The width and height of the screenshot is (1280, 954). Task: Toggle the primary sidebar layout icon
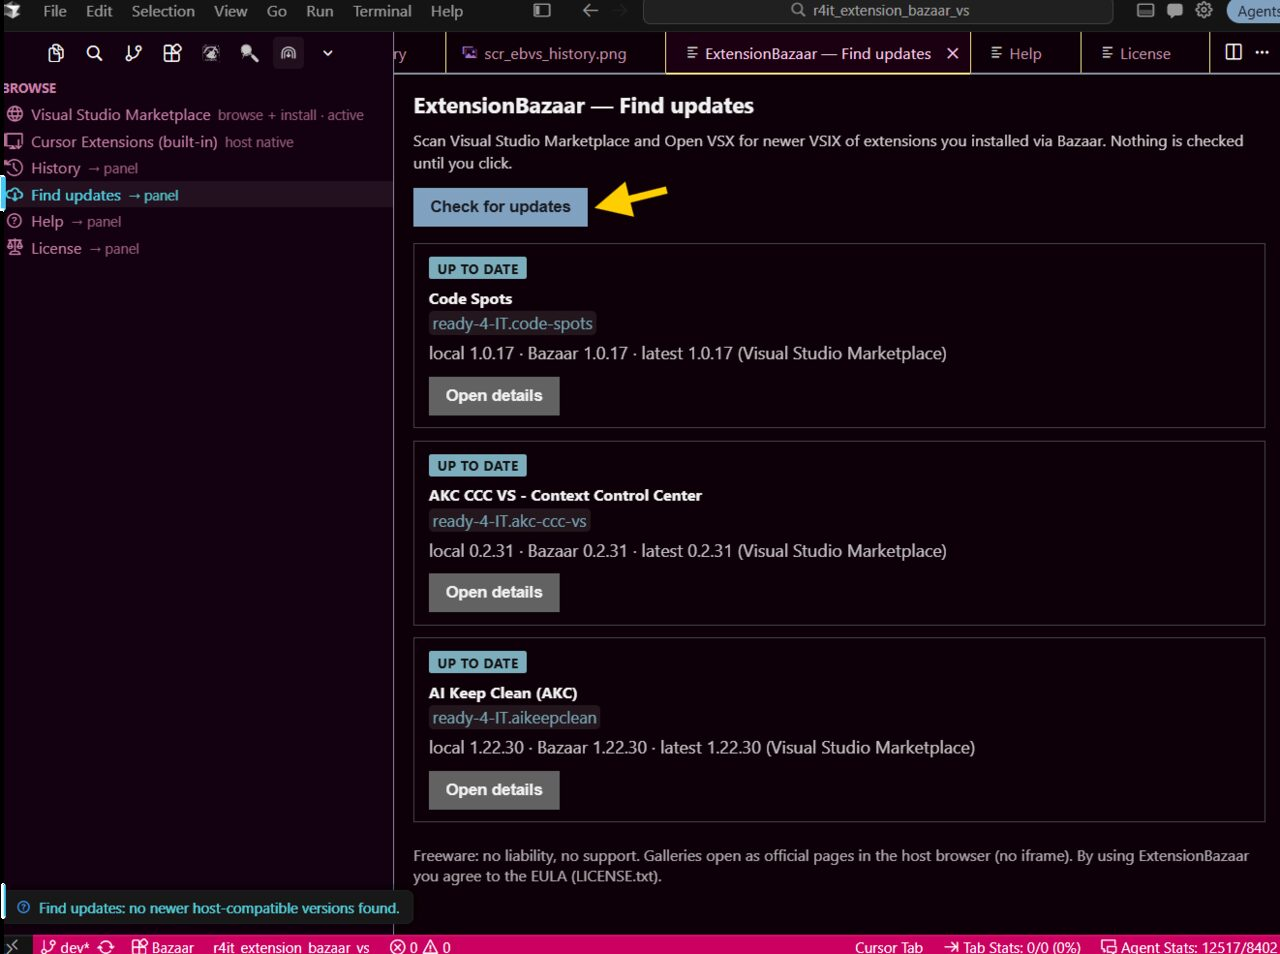(542, 11)
